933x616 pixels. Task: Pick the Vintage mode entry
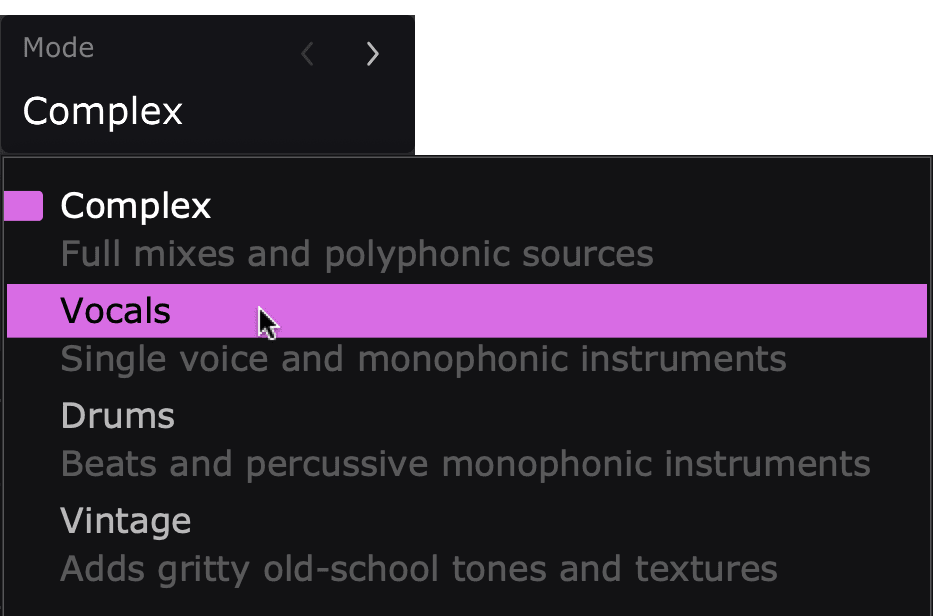pyautogui.click(x=126, y=521)
